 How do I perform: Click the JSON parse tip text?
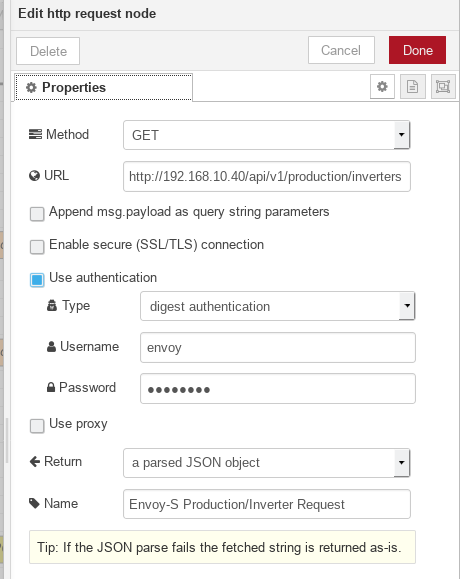[x=219, y=547]
